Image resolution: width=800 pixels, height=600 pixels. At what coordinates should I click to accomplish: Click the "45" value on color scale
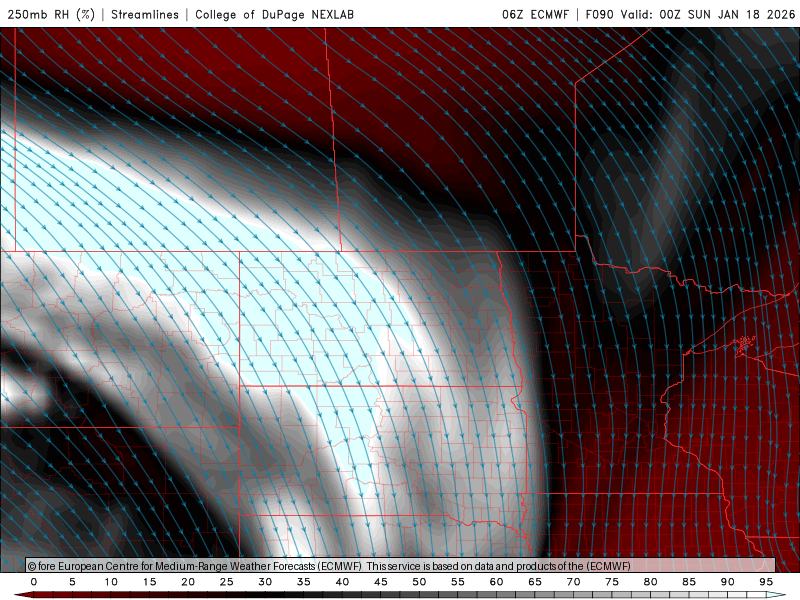tap(381, 582)
